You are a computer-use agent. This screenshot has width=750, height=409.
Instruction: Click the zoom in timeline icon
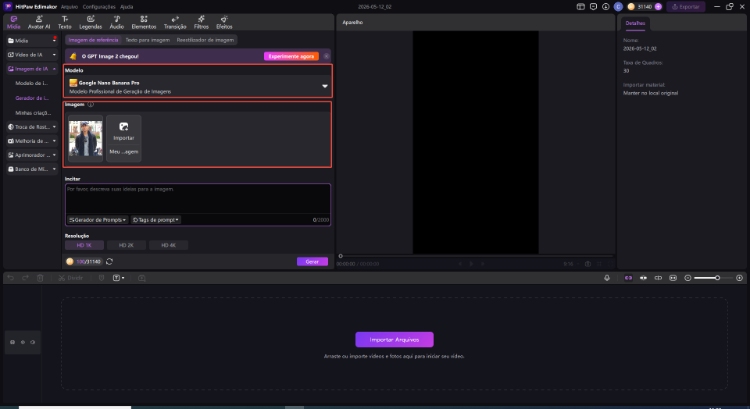coord(739,278)
